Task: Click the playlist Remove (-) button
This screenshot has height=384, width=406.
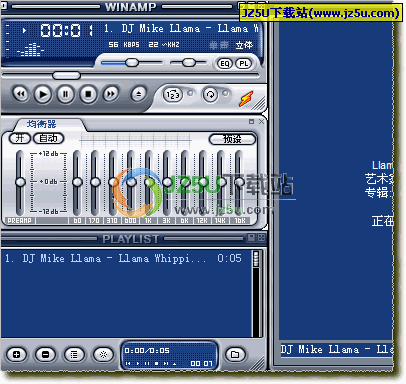Action: point(45,355)
